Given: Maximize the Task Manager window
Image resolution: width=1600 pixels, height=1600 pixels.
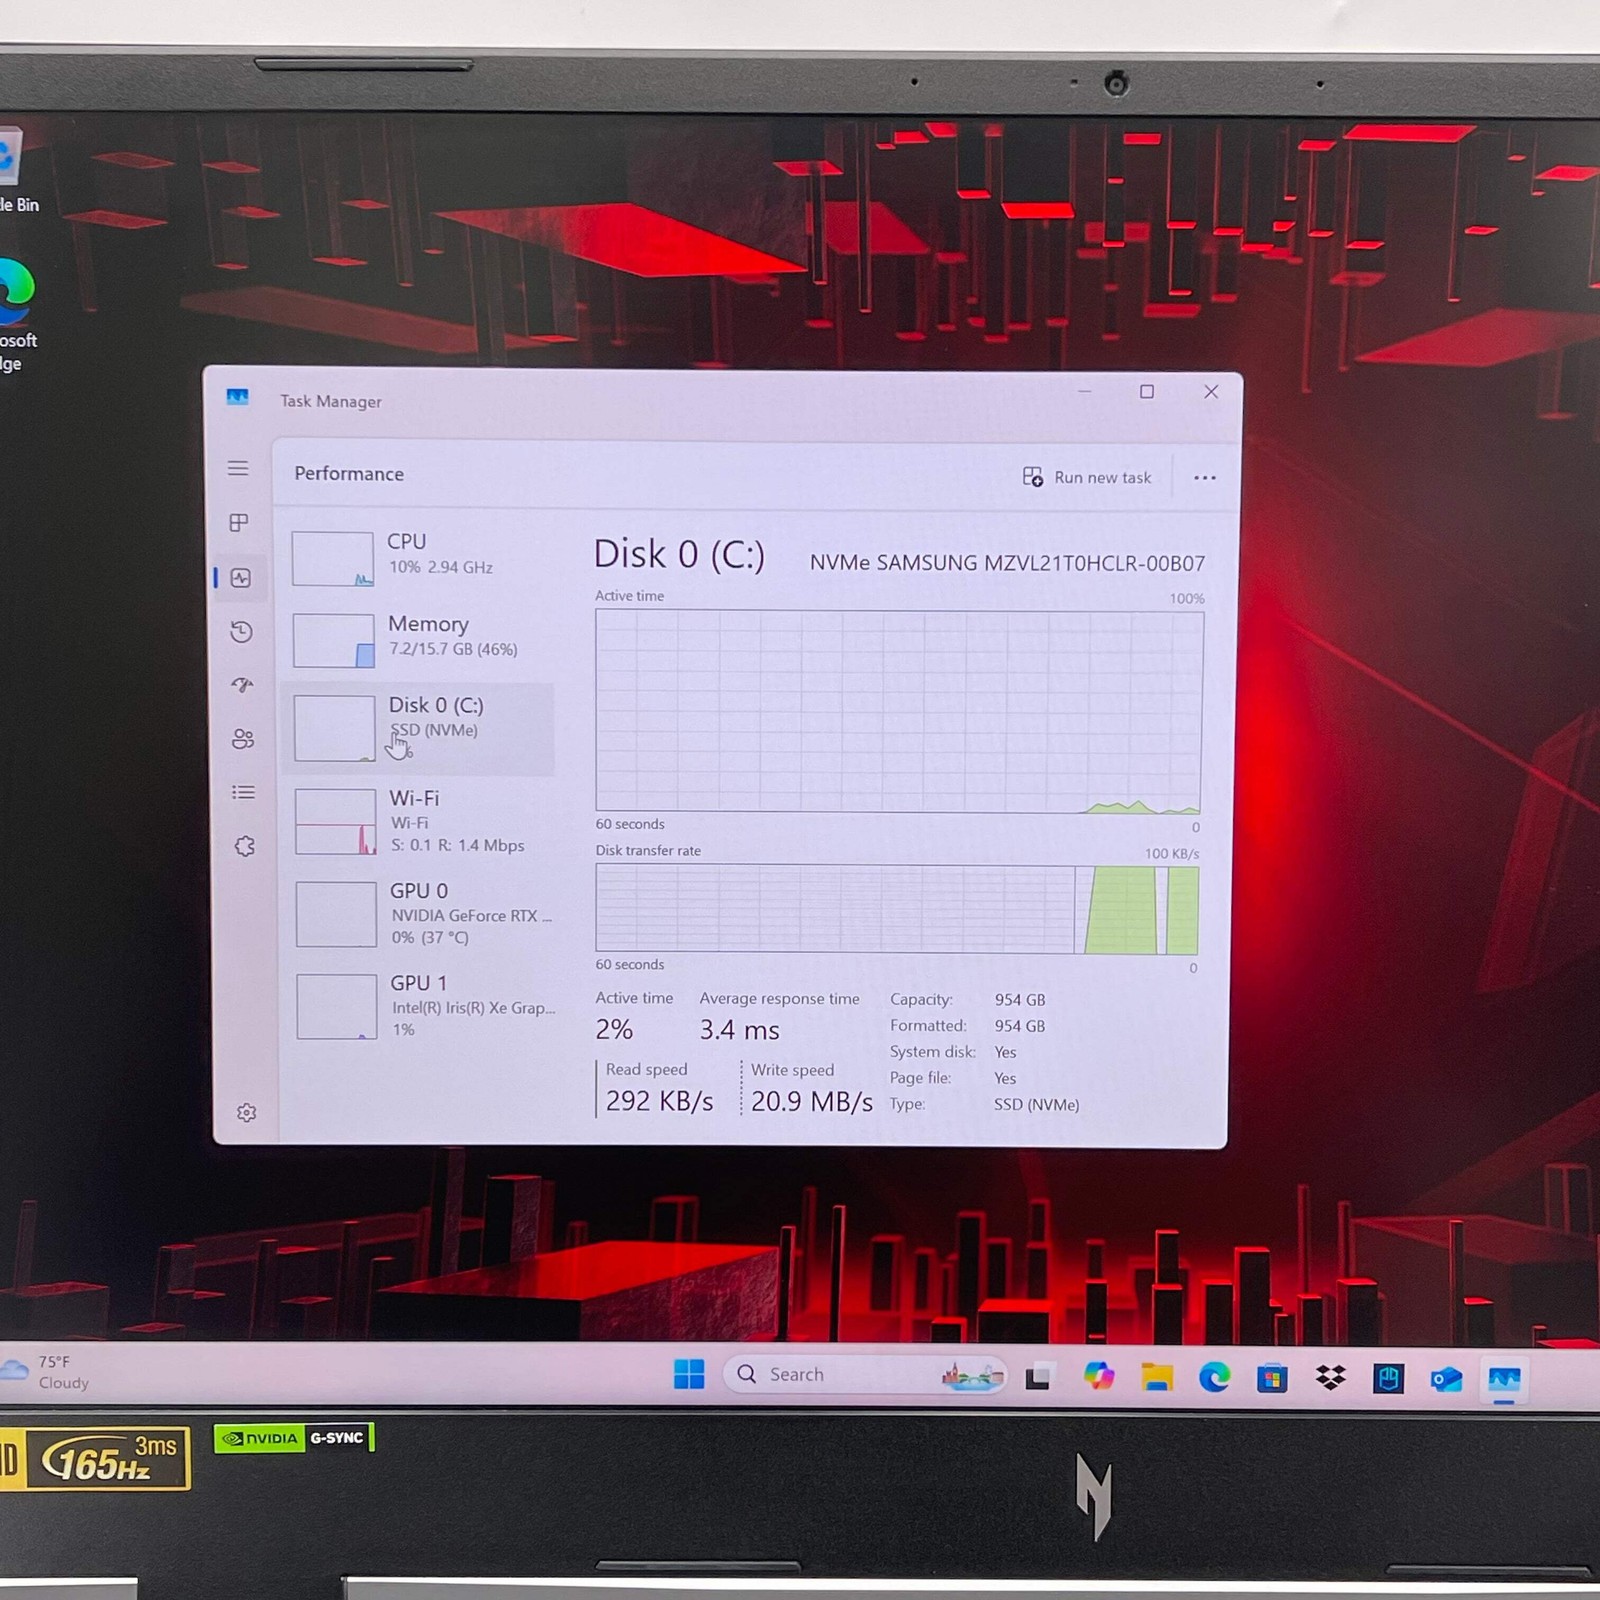Looking at the screenshot, I should coord(1147,392).
